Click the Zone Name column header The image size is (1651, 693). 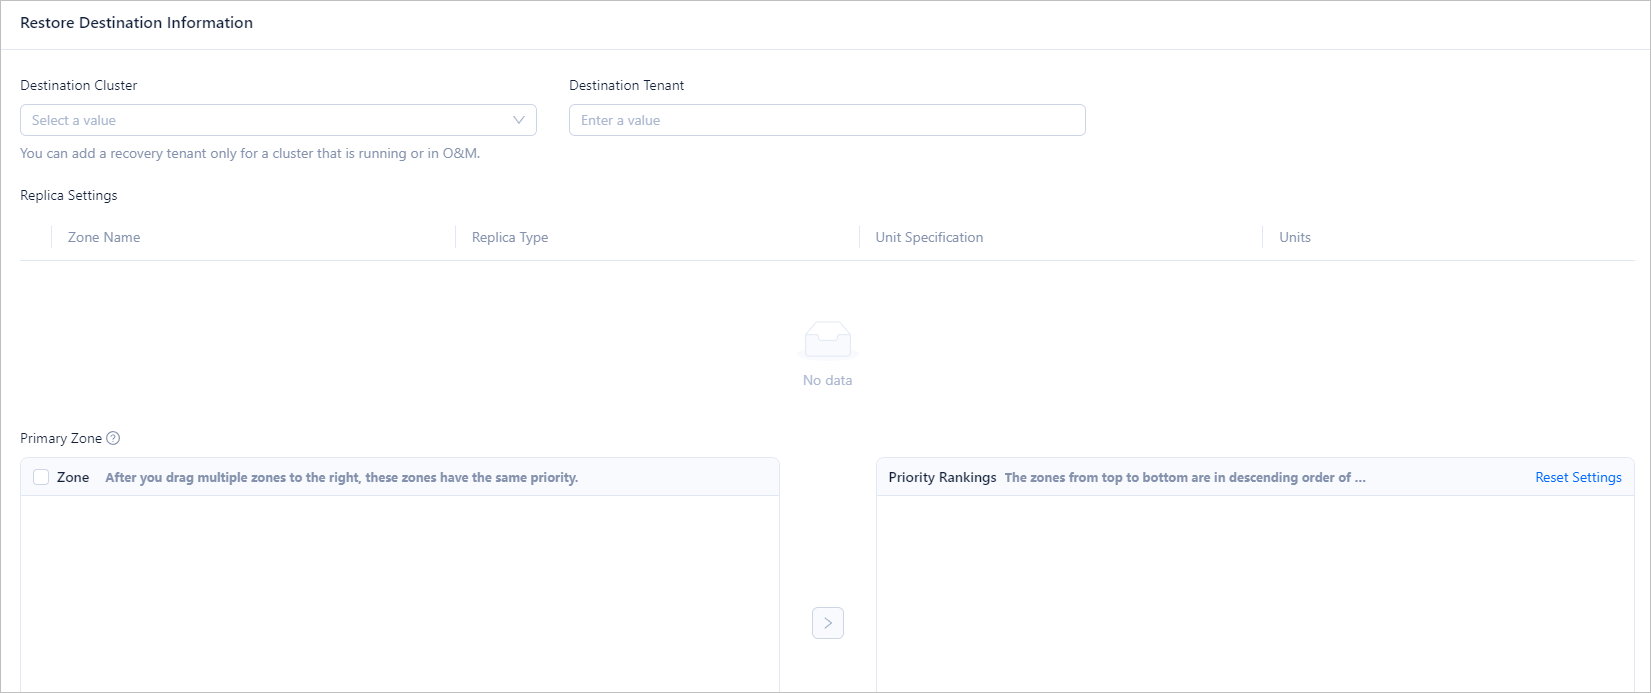click(x=104, y=237)
